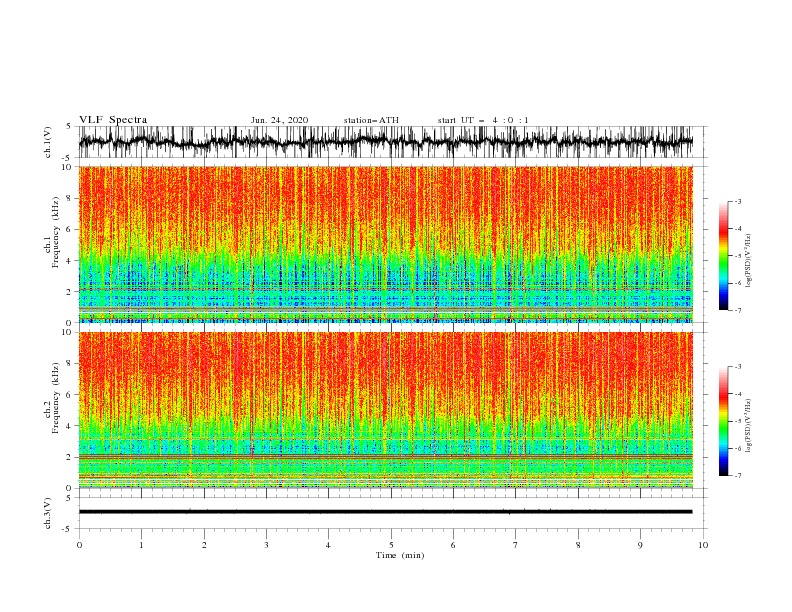This screenshot has height=612, width=792.
Task: Click time axis tick label "3"
Action: [266, 545]
